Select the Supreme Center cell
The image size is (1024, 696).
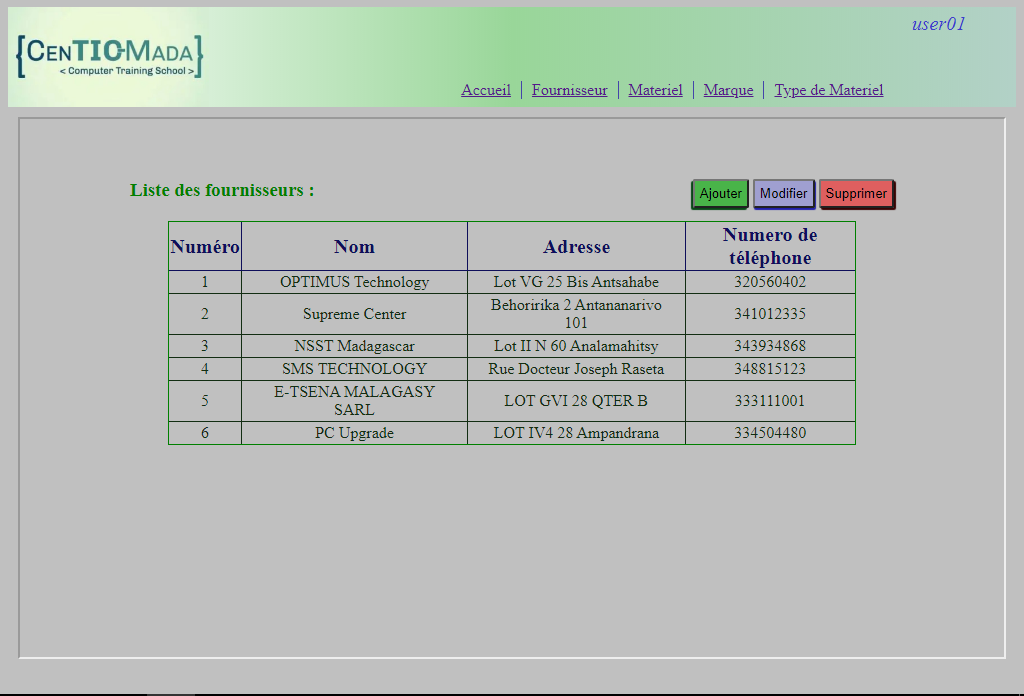tap(355, 314)
